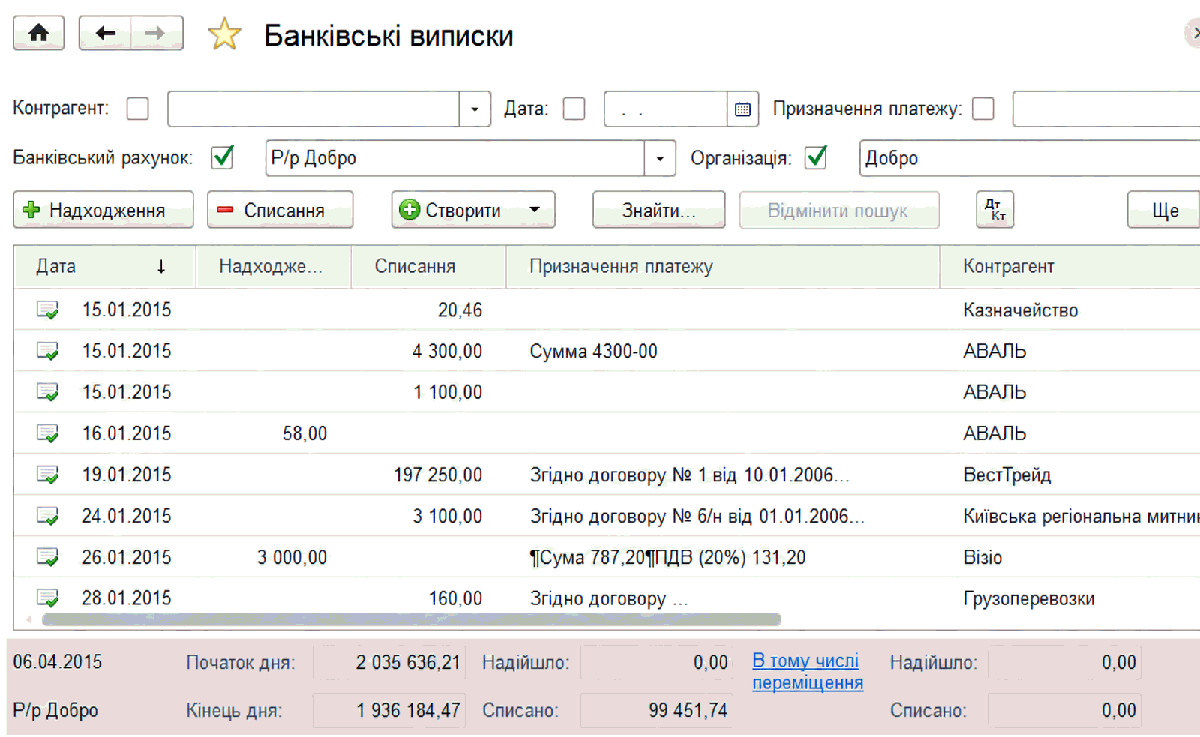1200x737 pixels.
Task: Click the Початок дня value 2 035 636,21
Action: click(391, 662)
